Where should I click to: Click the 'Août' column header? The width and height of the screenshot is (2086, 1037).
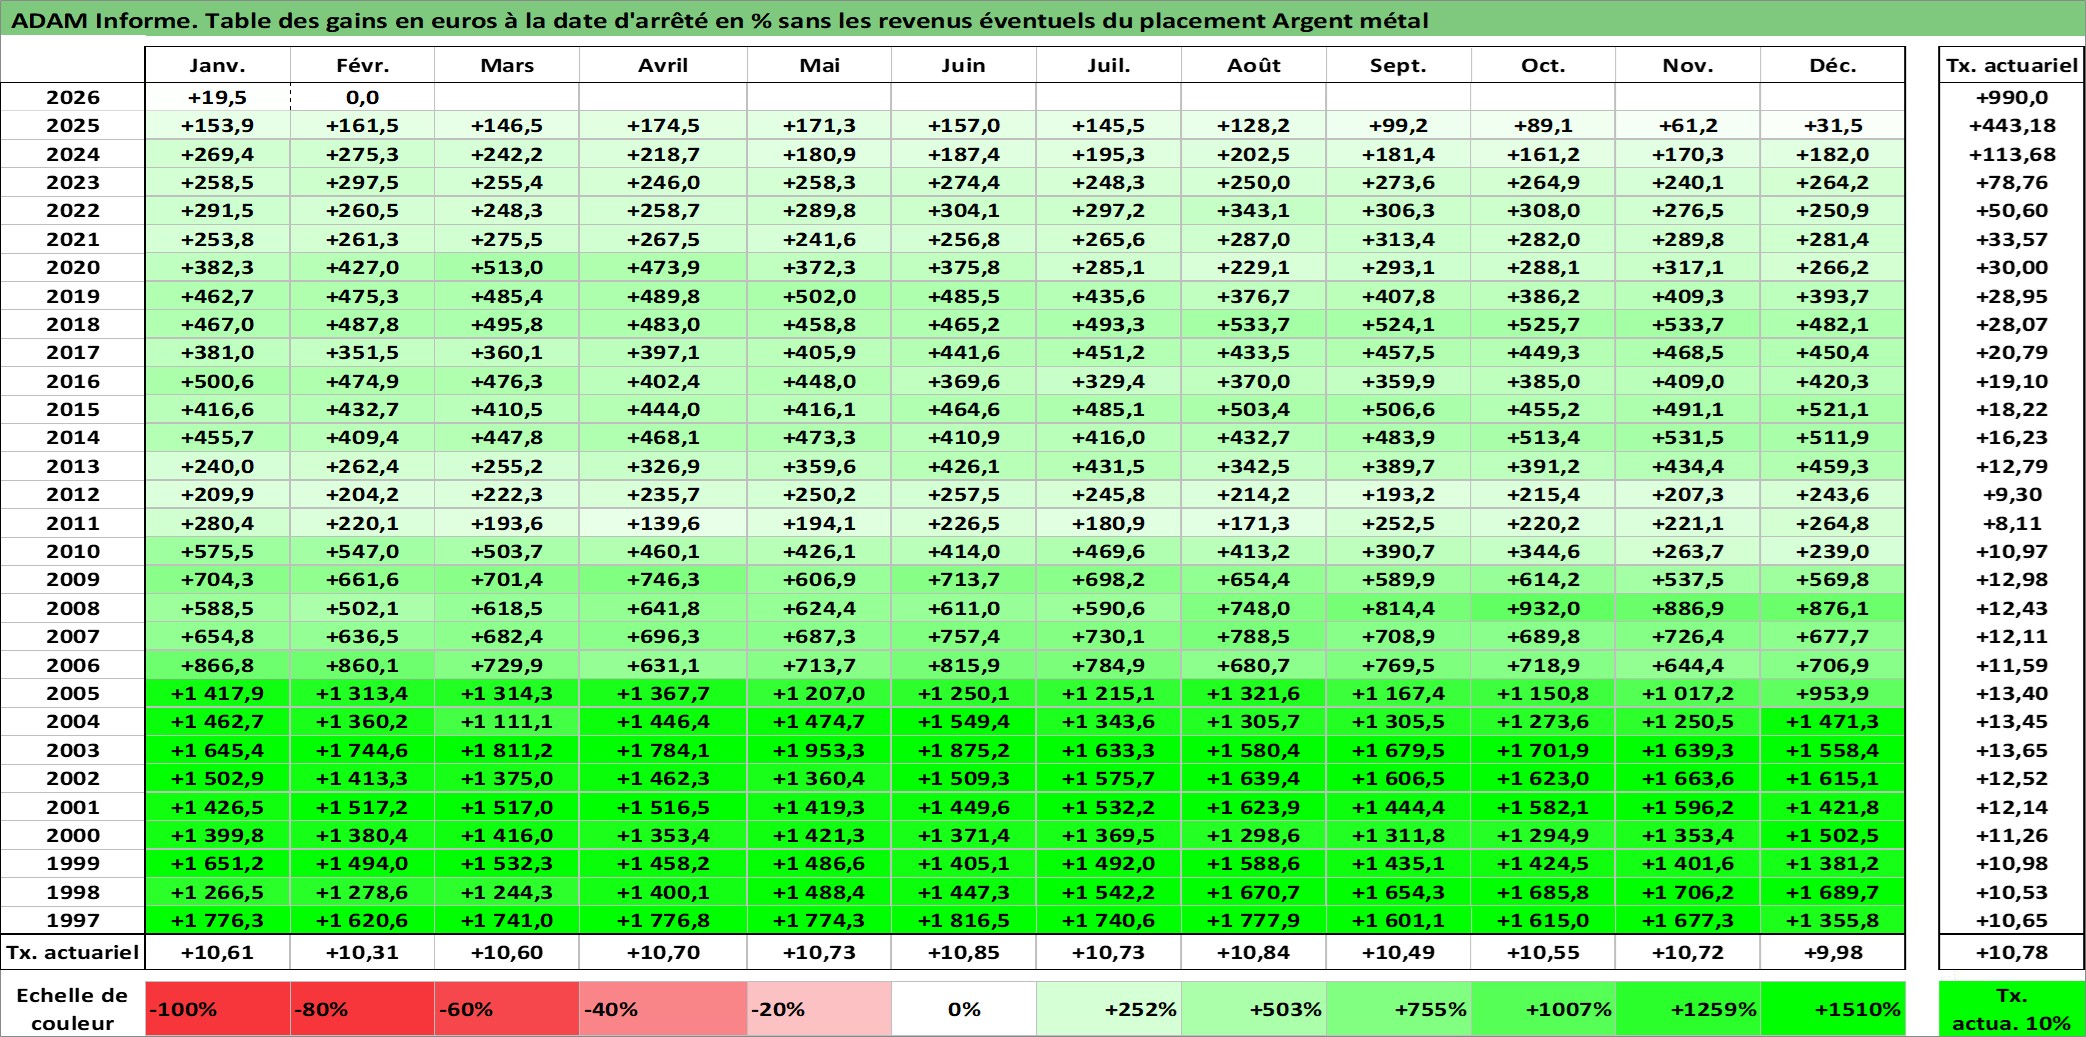1254,65
